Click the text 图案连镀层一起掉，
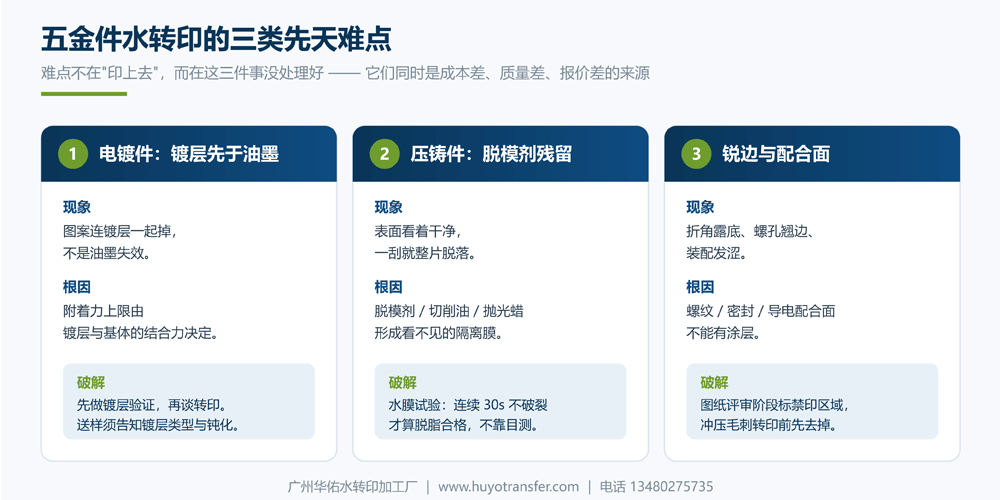1000x500 pixels. pos(119,231)
